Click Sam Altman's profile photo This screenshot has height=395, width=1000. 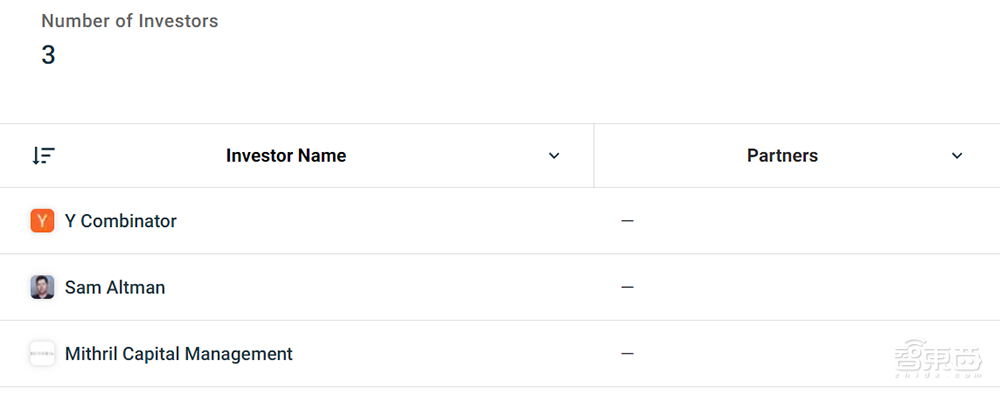42,287
